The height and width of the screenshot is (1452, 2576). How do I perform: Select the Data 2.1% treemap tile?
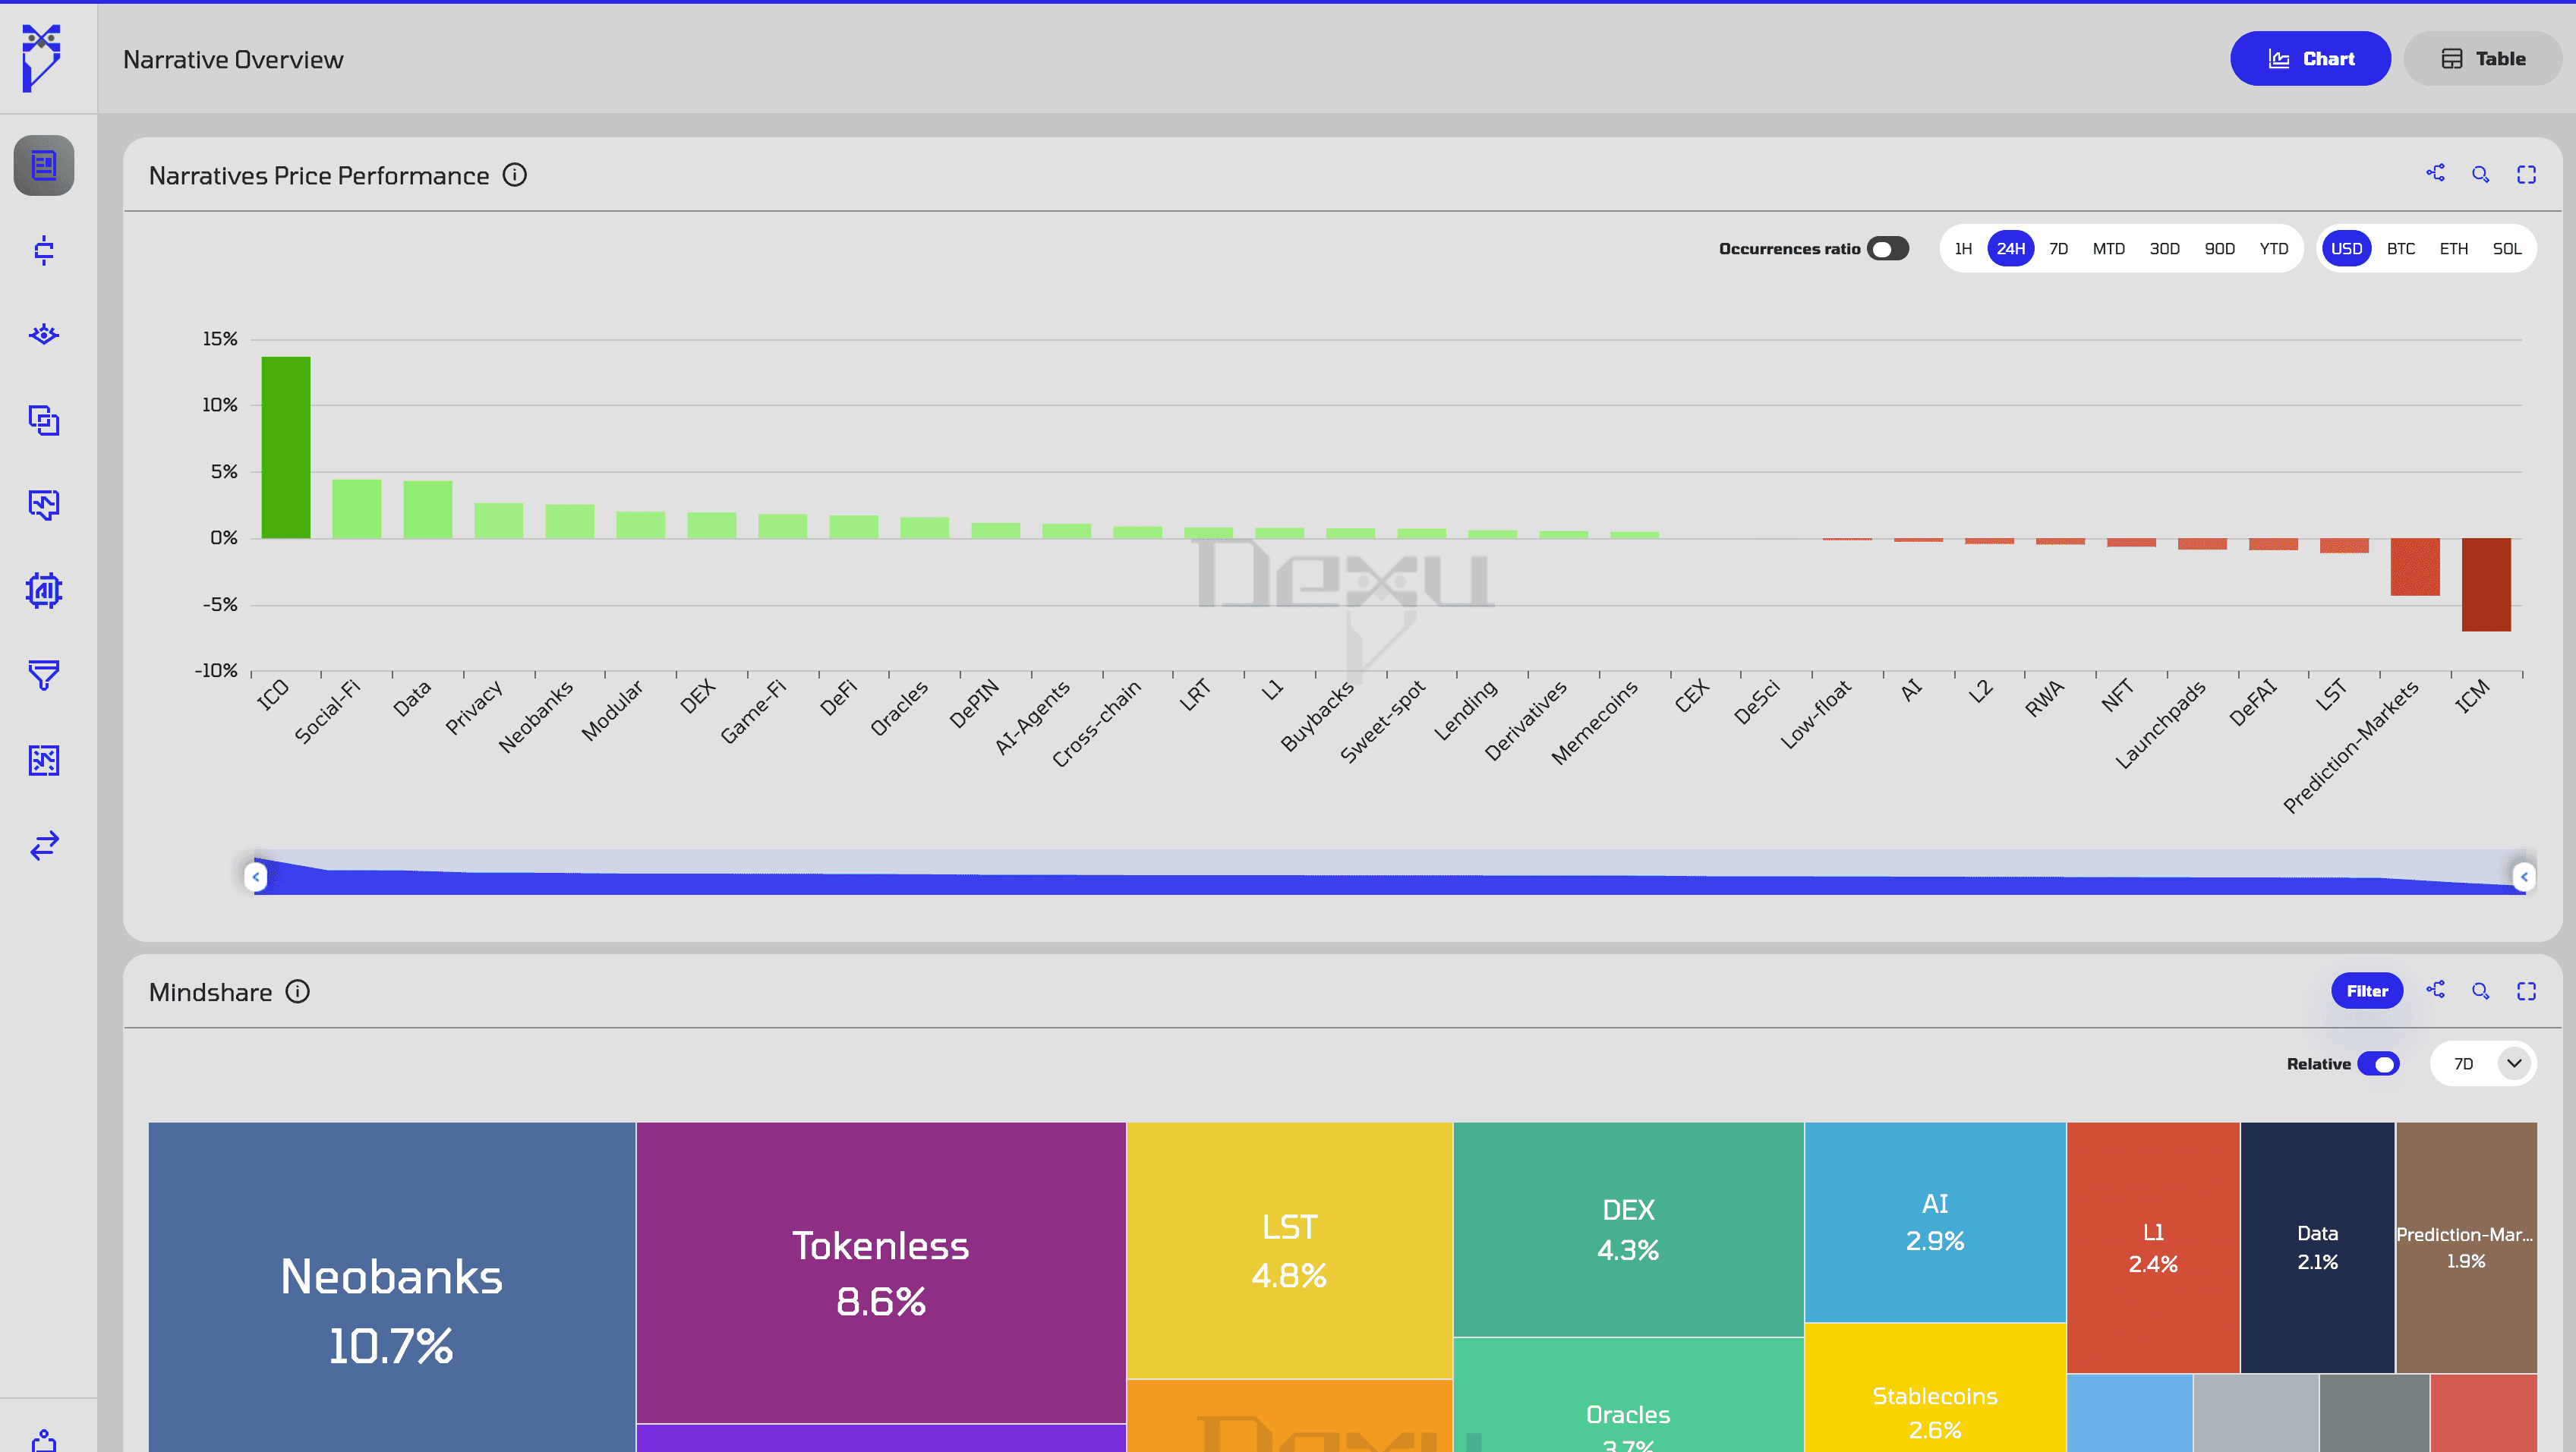(2317, 1247)
